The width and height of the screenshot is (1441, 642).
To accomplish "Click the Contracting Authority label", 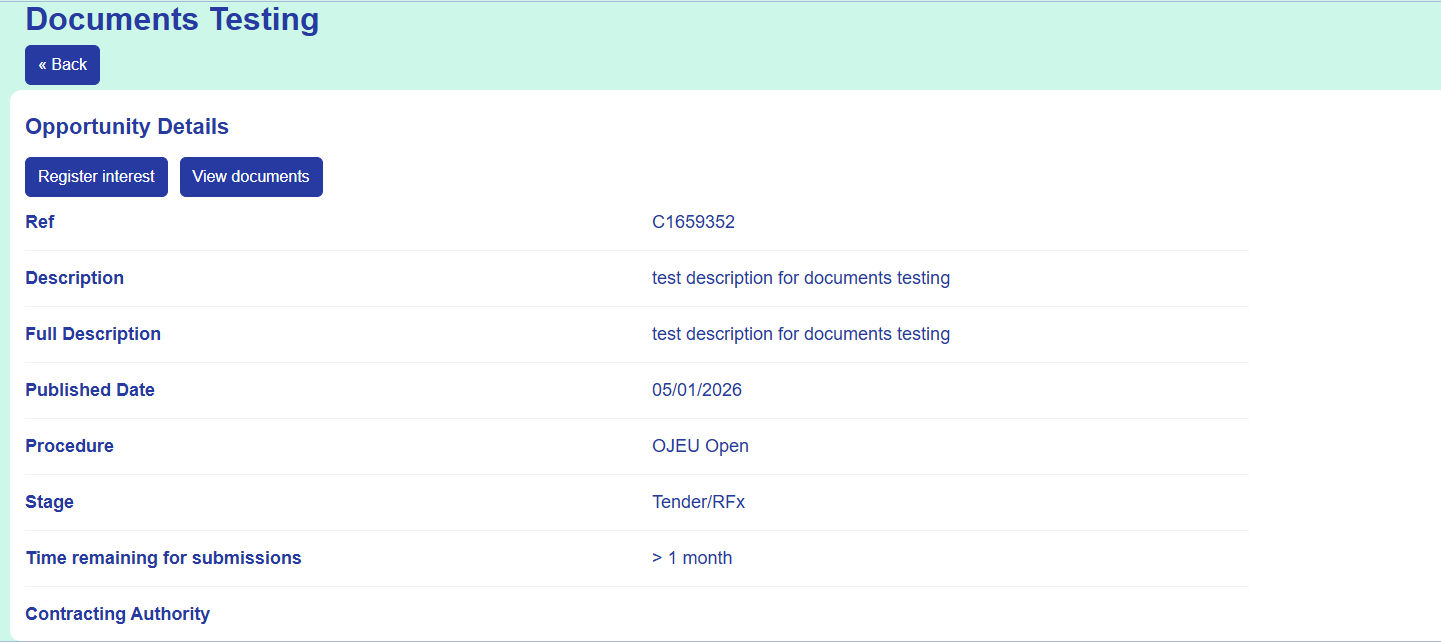I will [117, 614].
